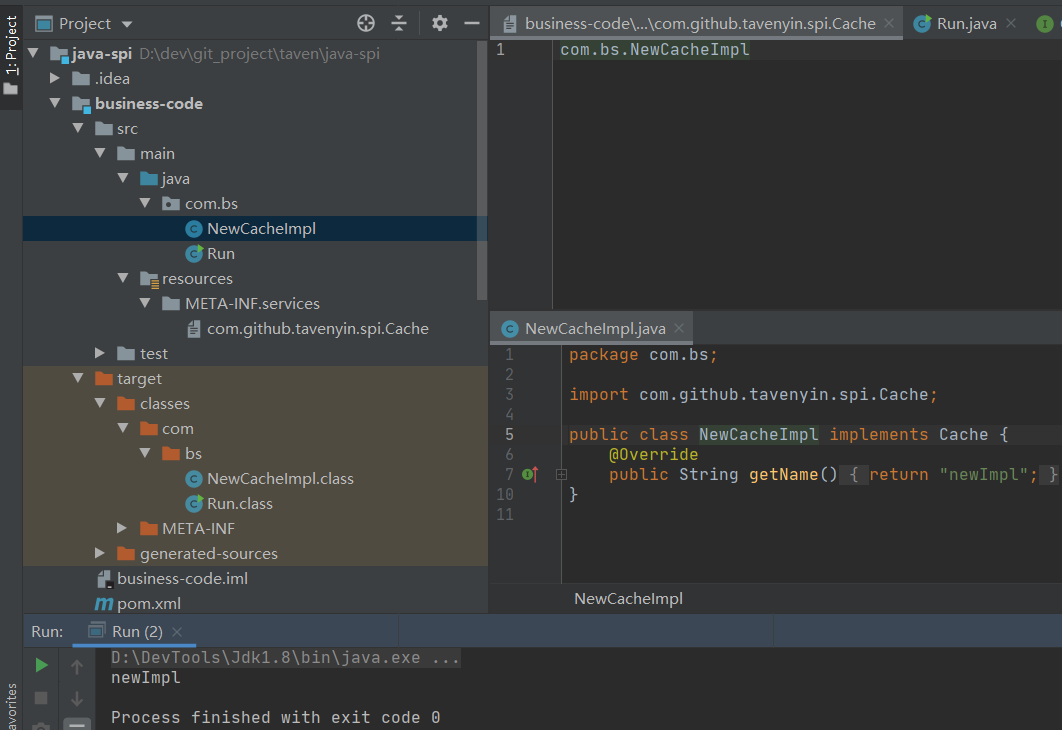Click the collapse all icon in Project panel
The height and width of the screenshot is (730, 1062).
pyautogui.click(x=399, y=23)
